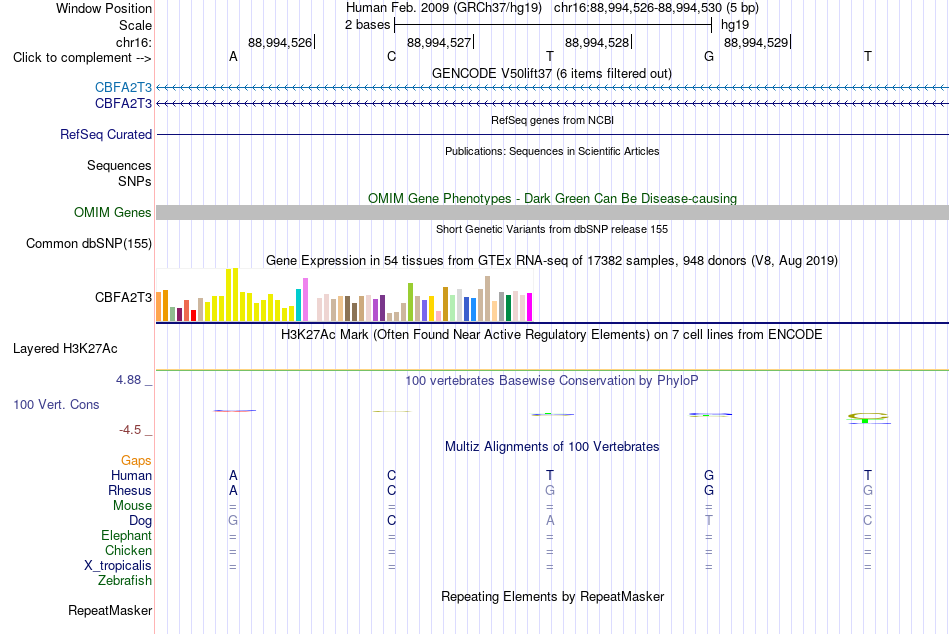Click the Scale track label

[x=136, y=25]
